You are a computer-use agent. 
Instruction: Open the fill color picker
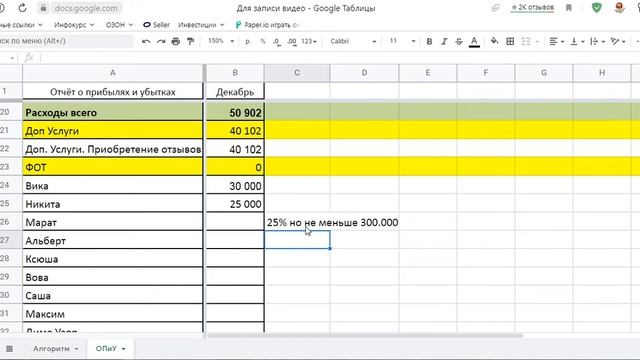[x=494, y=41]
